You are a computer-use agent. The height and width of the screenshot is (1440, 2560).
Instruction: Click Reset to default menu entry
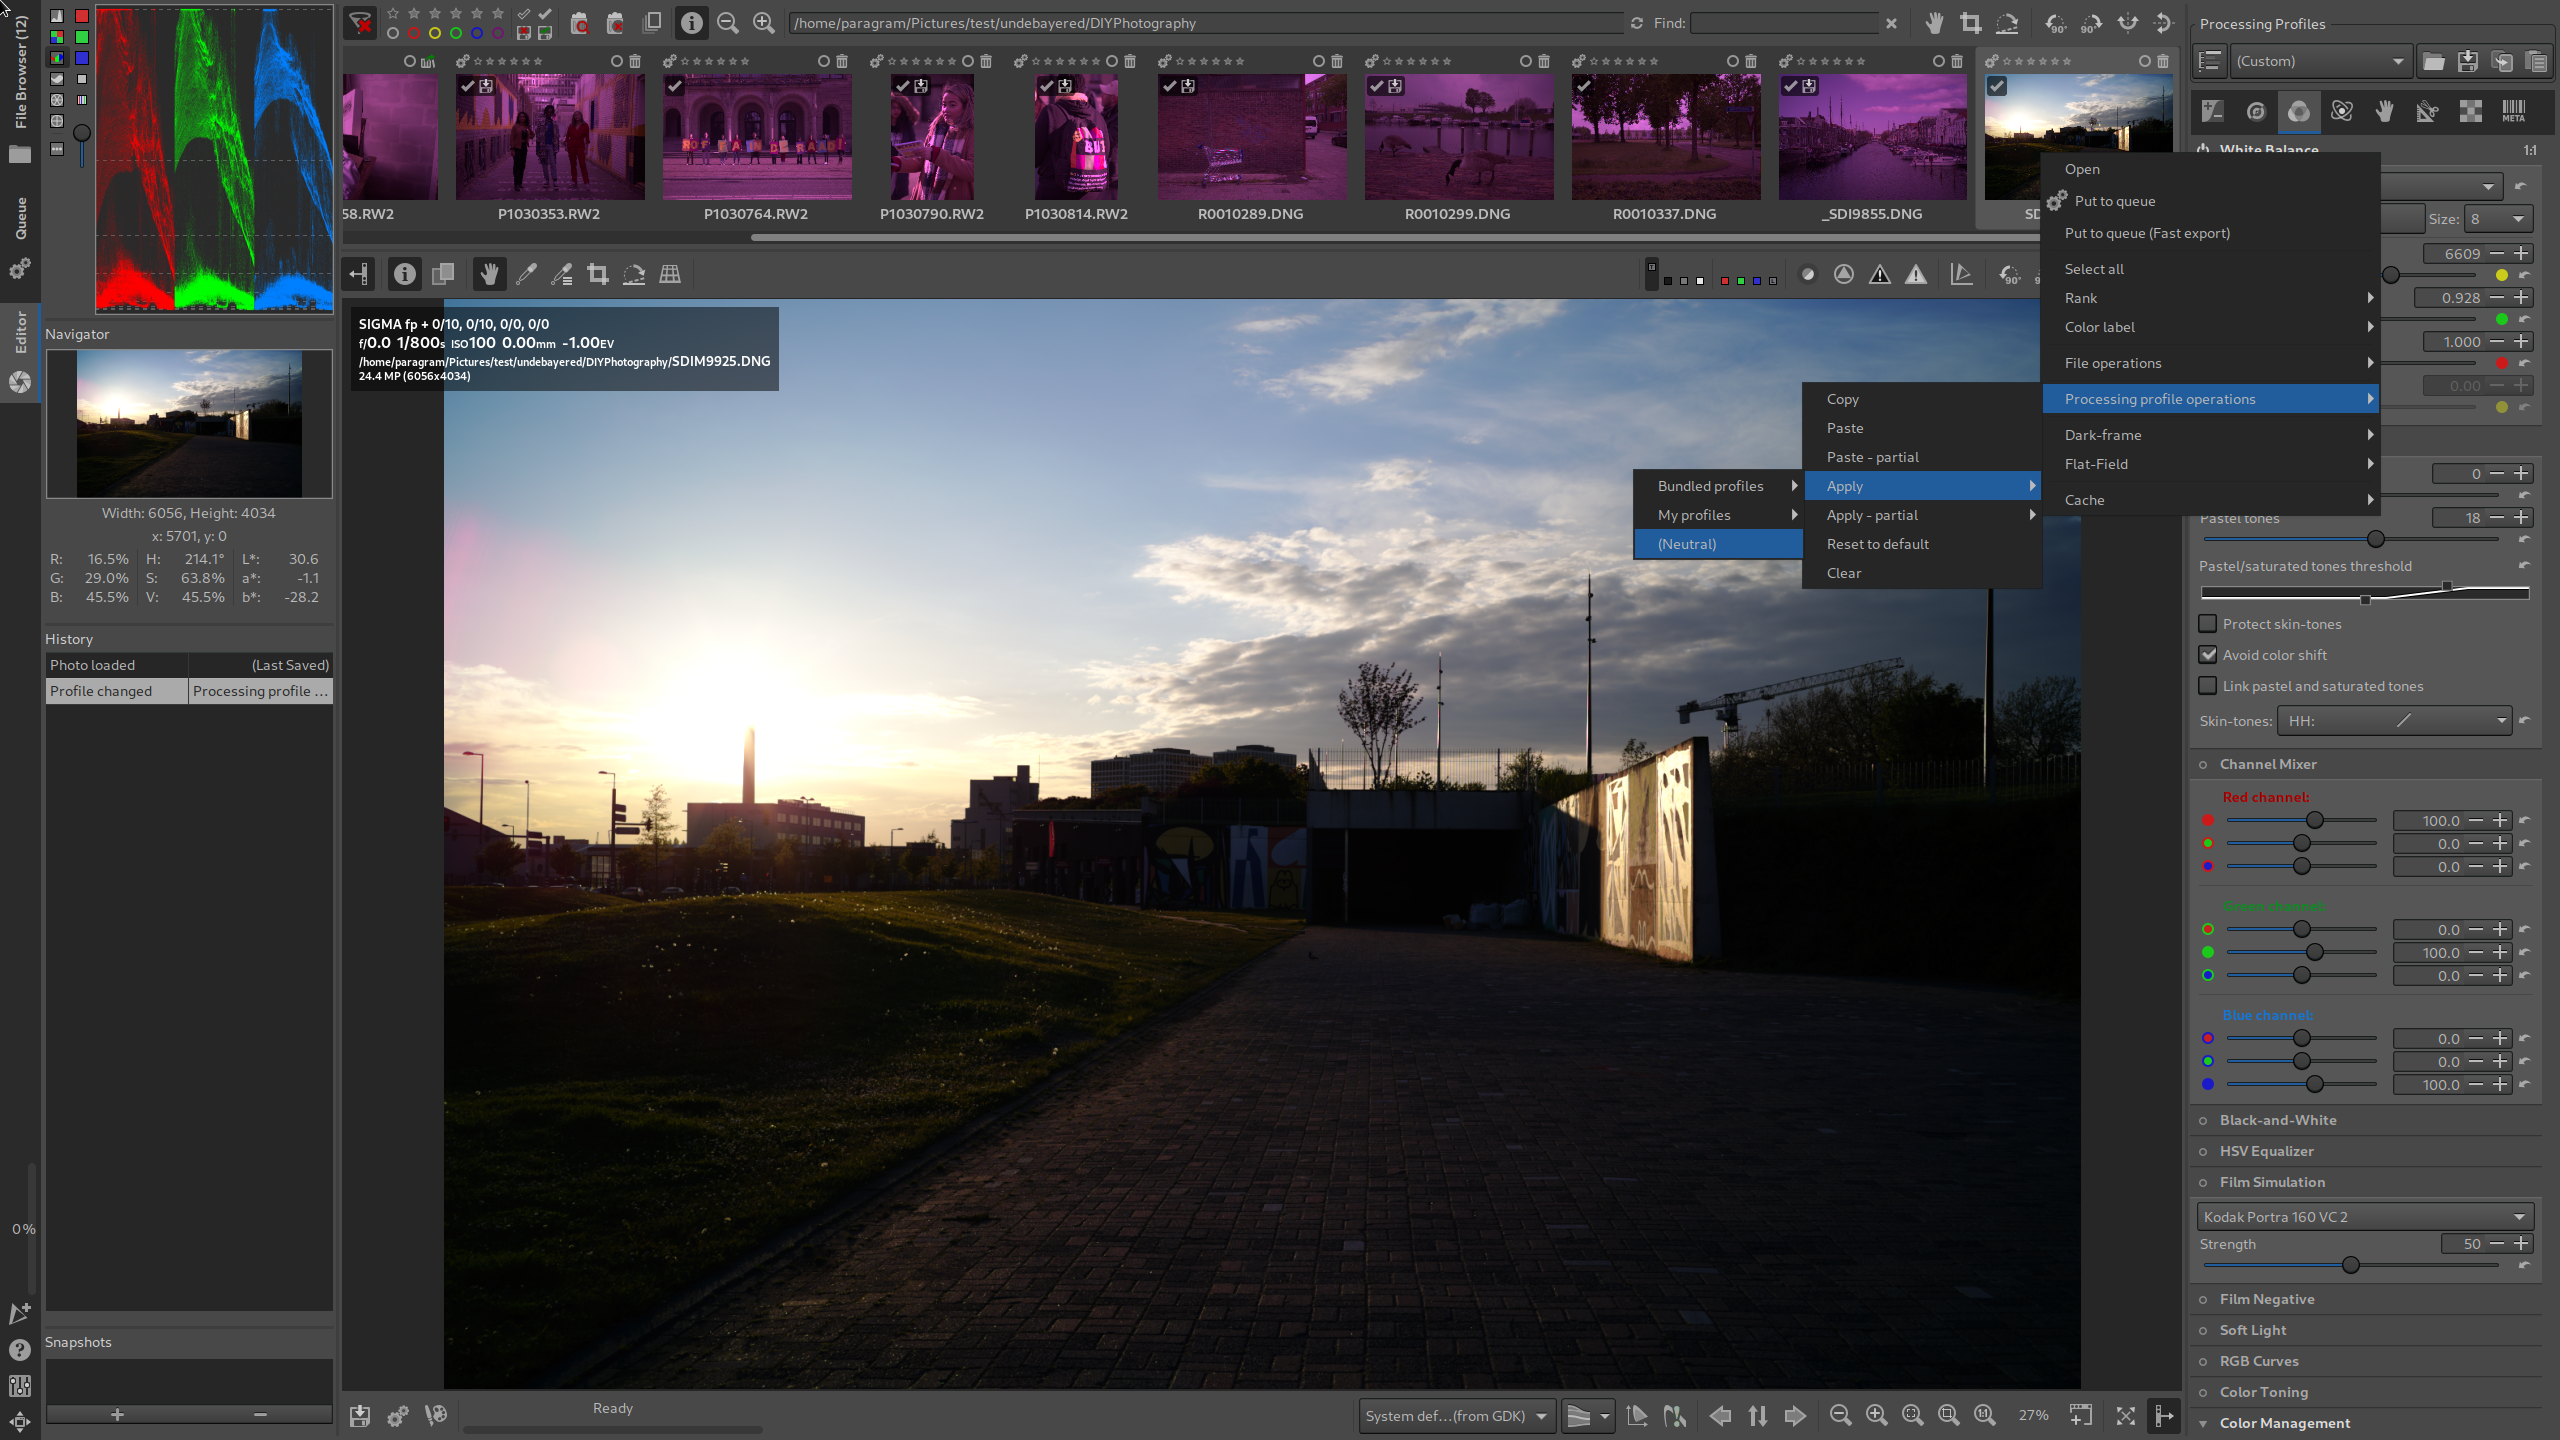click(x=1877, y=544)
